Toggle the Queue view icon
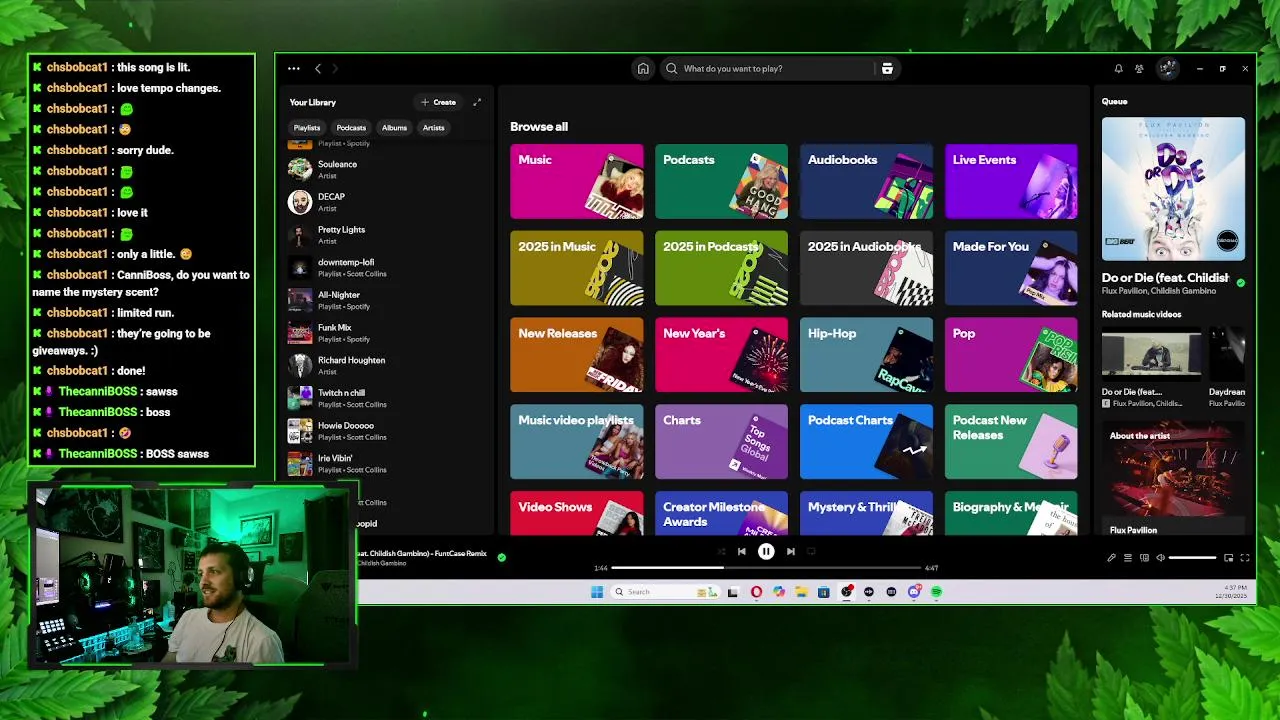This screenshot has height=720, width=1280. click(1128, 558)
